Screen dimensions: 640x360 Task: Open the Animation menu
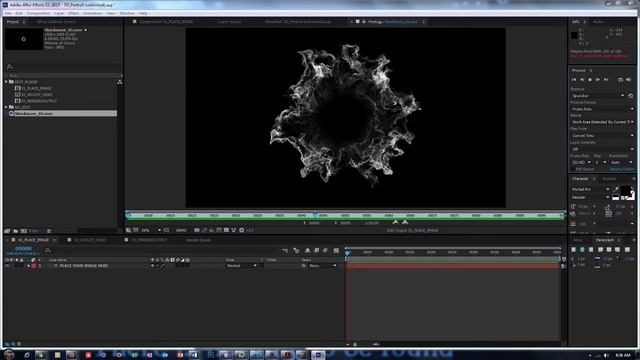(x=93, y=13)
